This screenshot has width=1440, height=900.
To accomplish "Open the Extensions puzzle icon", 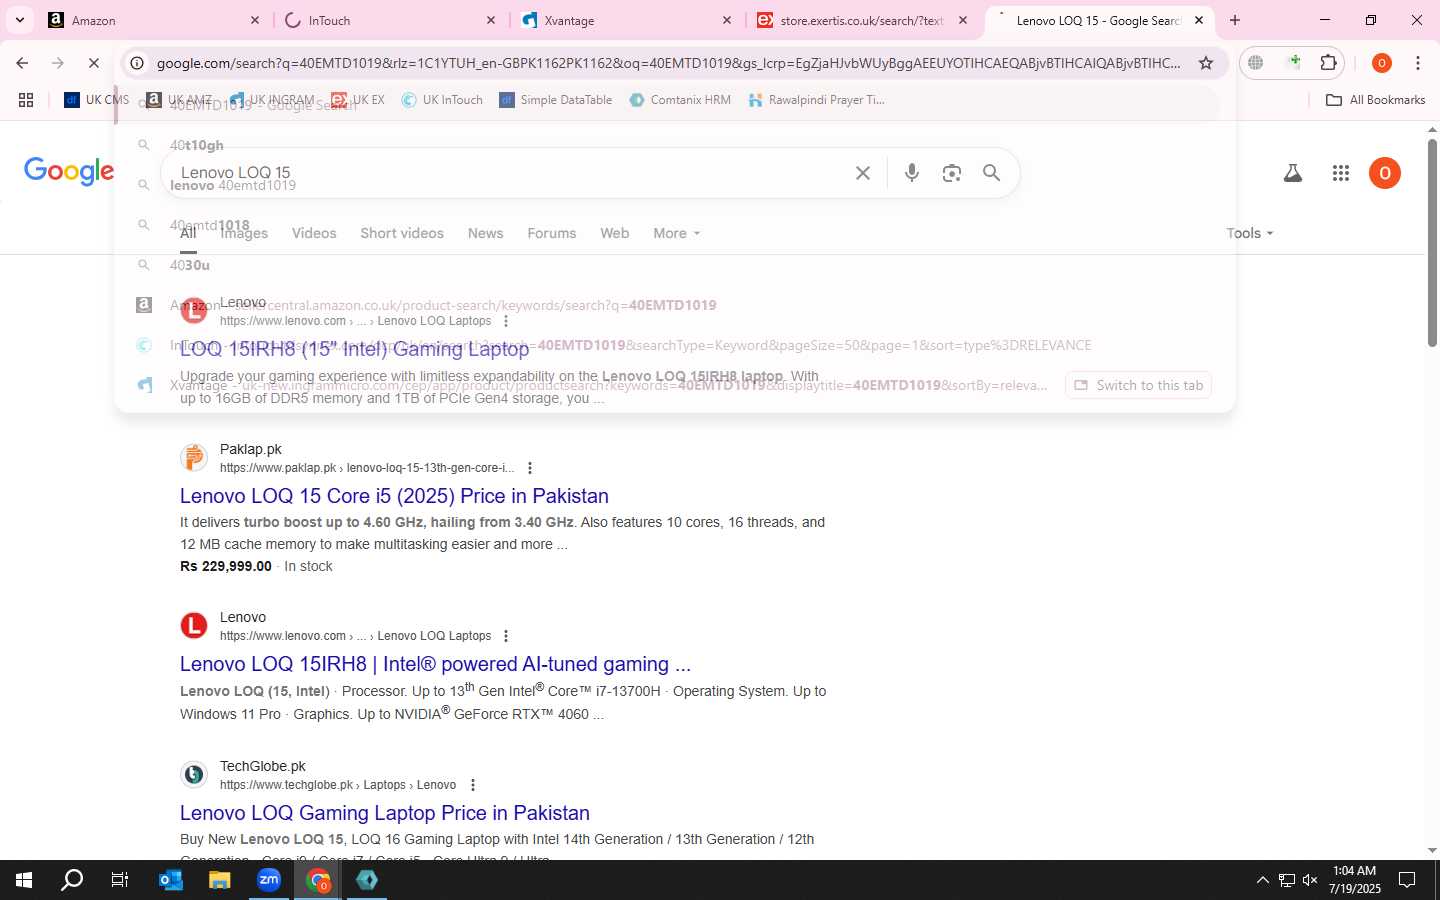I will (x=1328, y=63).
